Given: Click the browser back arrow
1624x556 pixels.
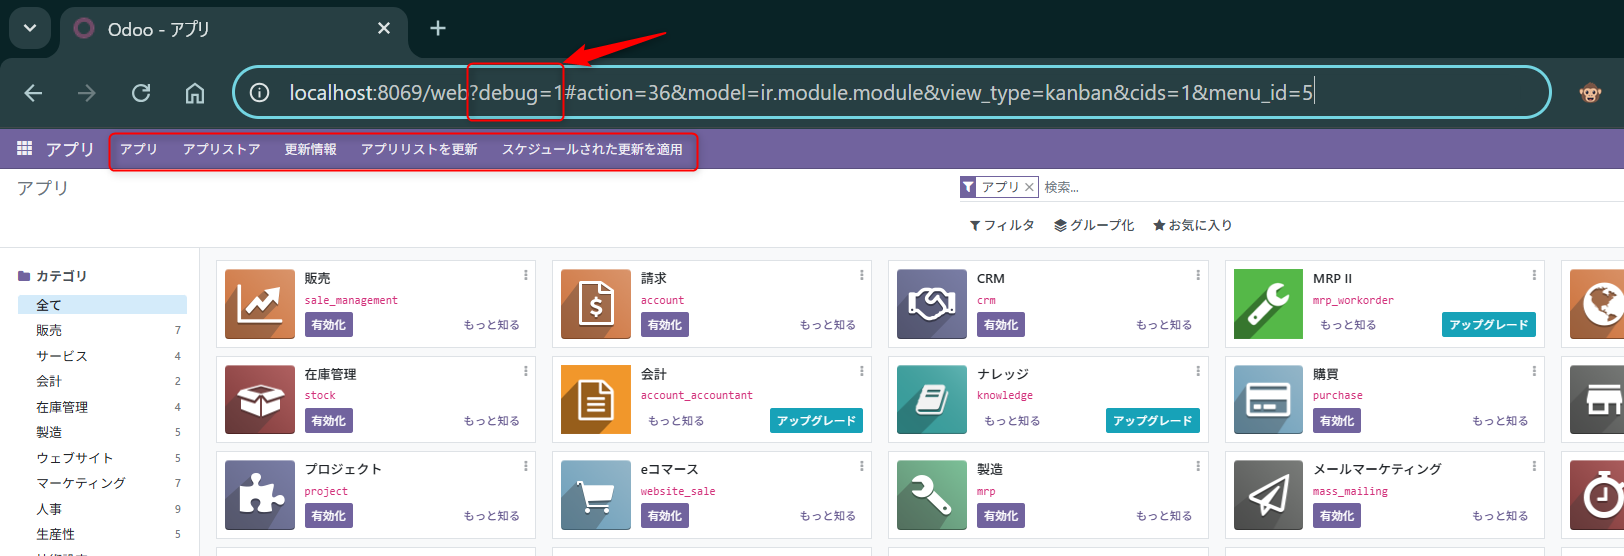Looking at the screenshot, I should [x=33, y=93].
